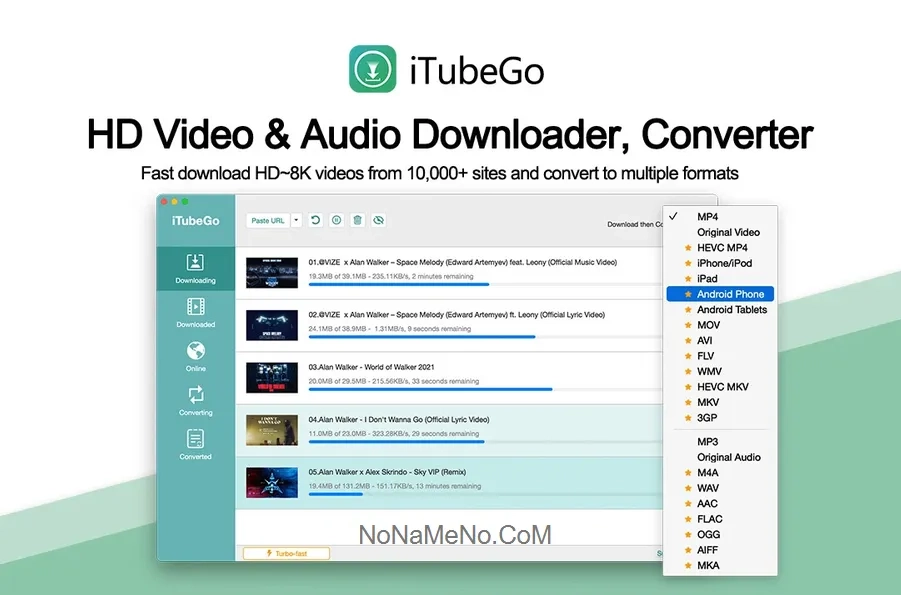Select MP3 audio format menu entry

(707, 442)
